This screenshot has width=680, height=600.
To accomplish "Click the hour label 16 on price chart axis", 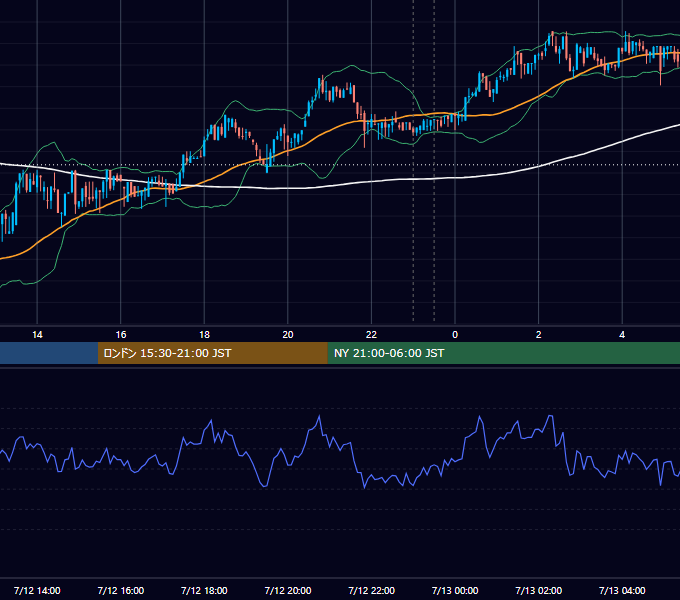I will coord(121,335).
